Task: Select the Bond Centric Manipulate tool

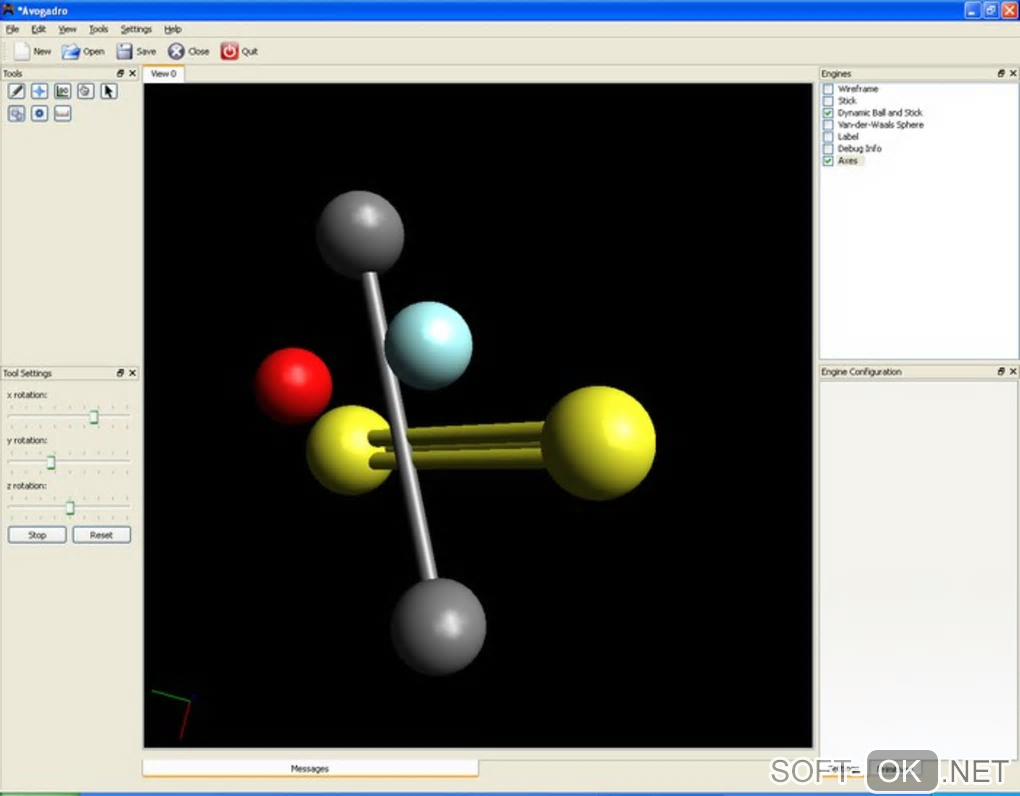Action: 62,91
